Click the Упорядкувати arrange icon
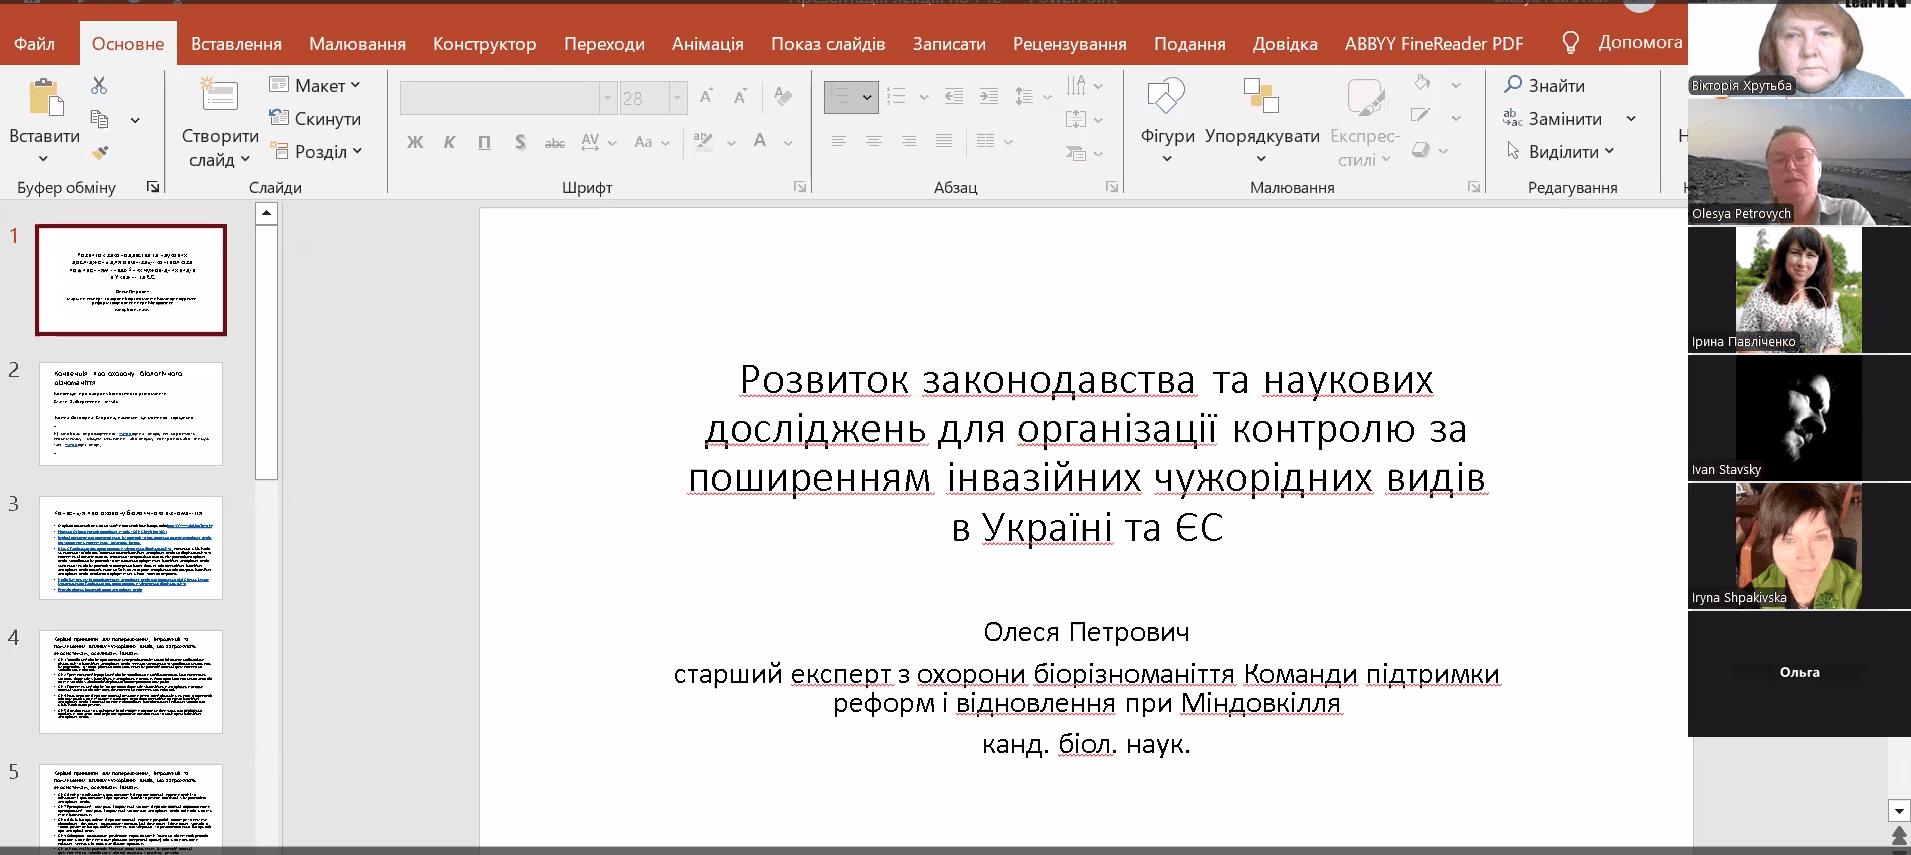 (1261, 98)
